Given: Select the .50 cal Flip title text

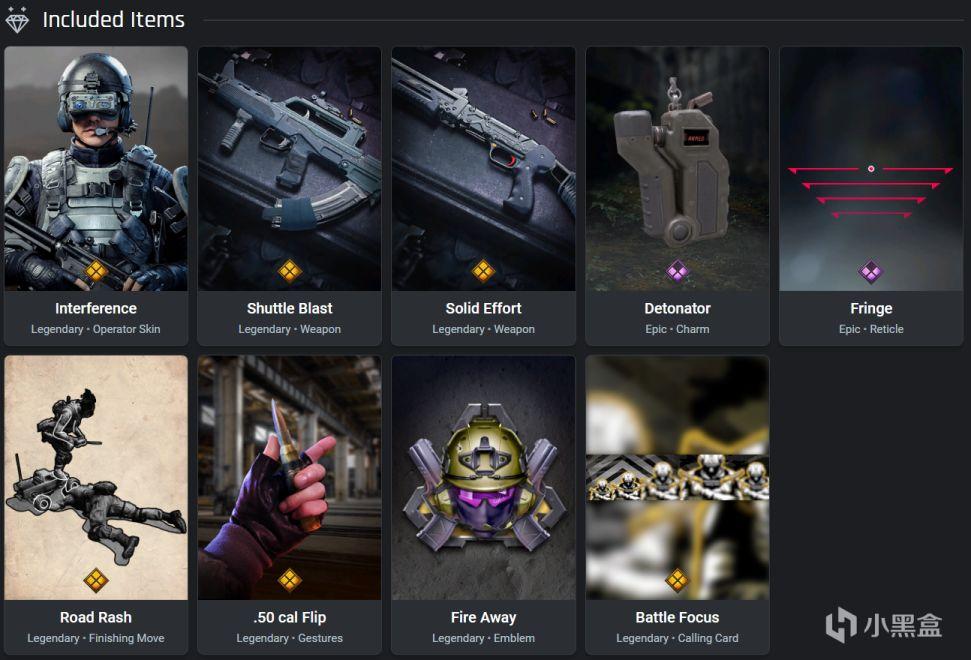Looking at the screenshot, I should (x=289, y=617).
